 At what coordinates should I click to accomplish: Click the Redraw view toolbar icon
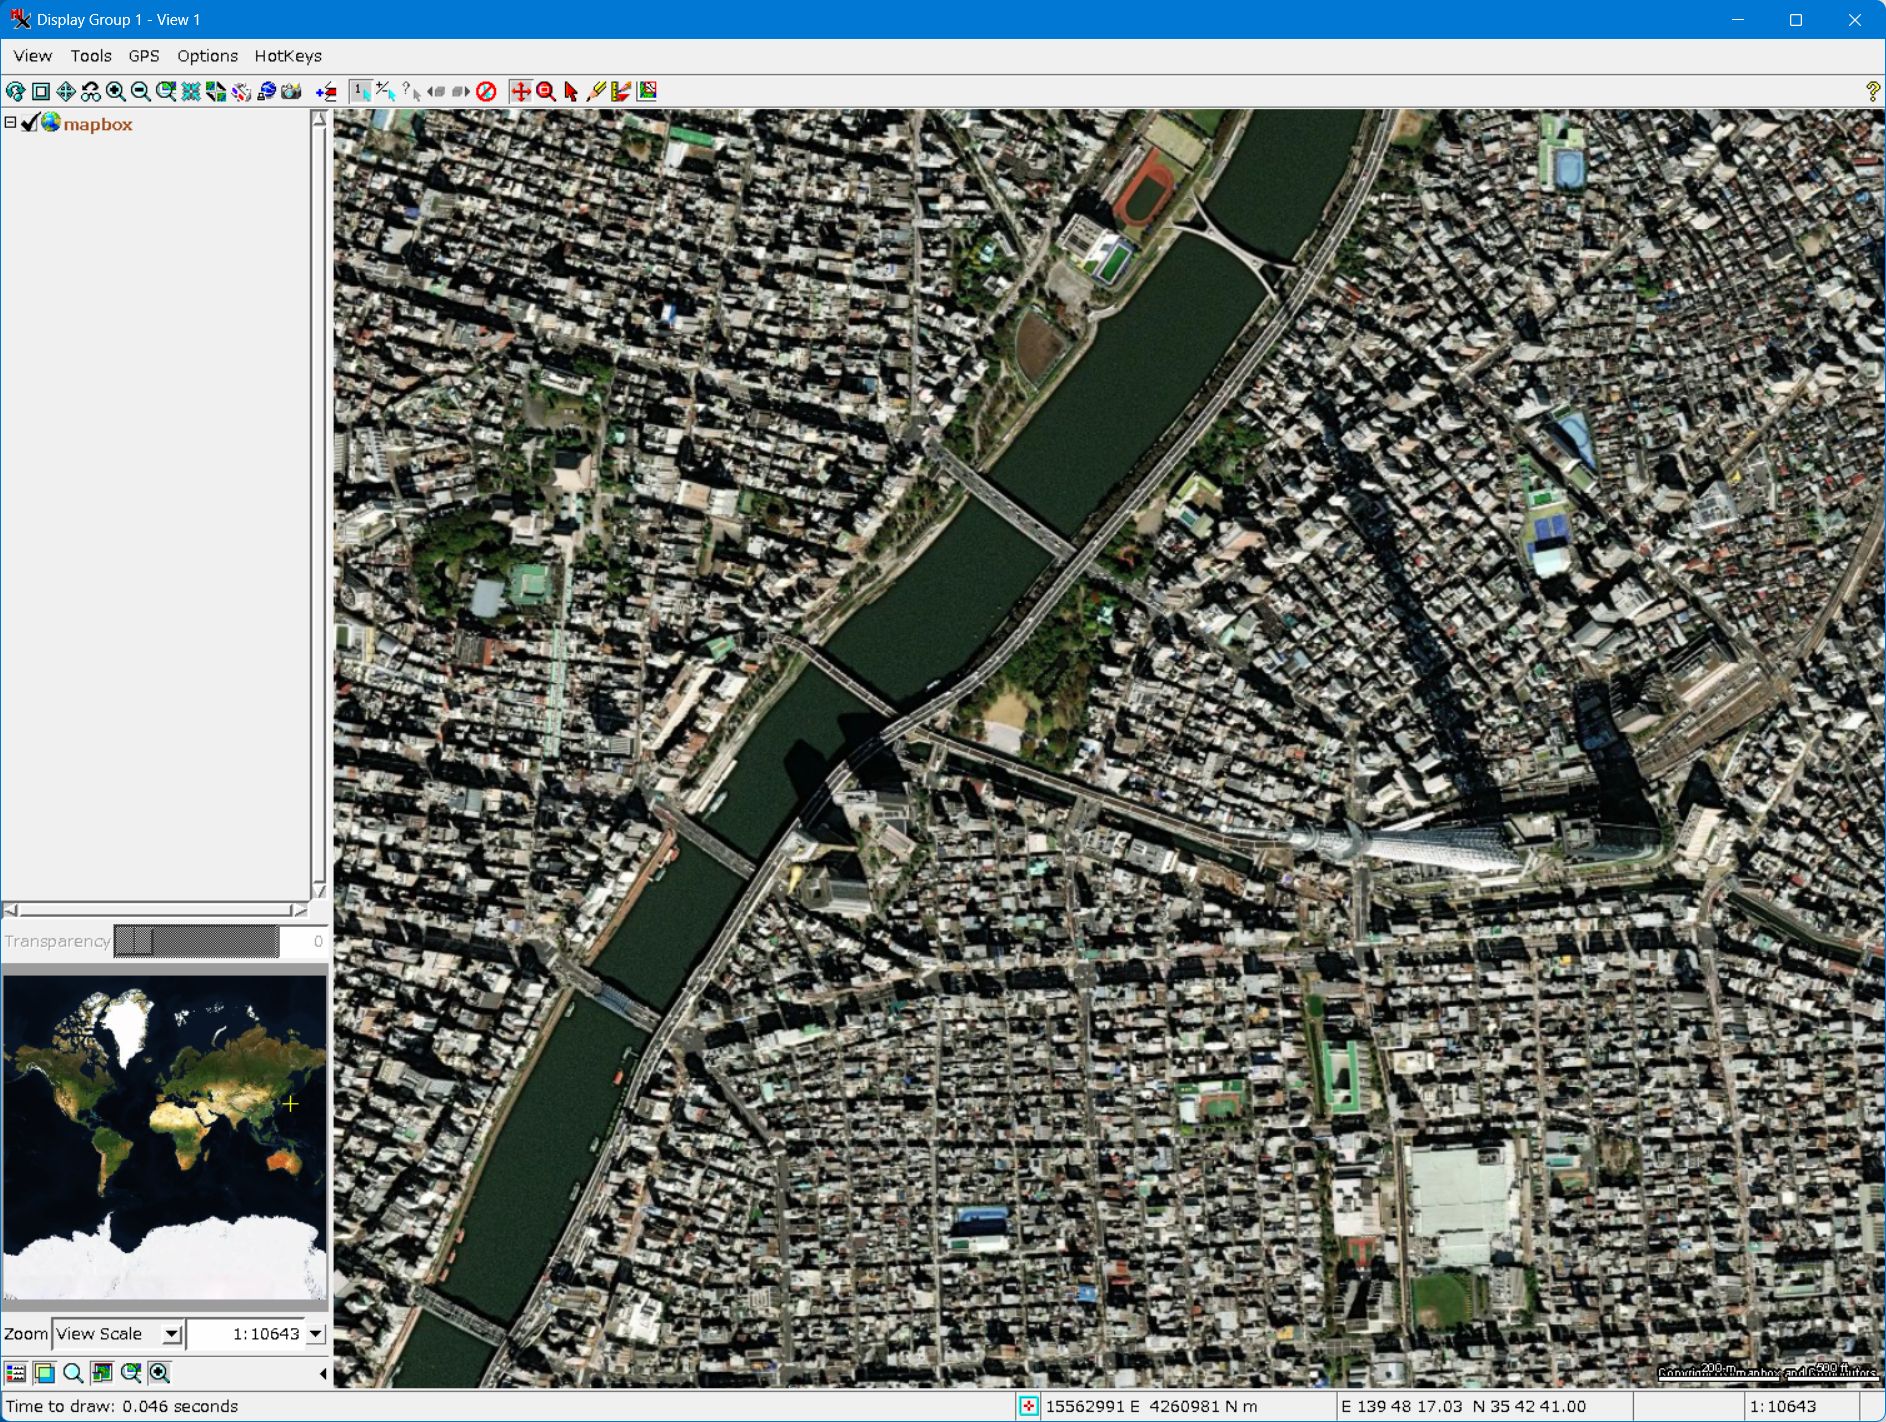[x=16, y=92]
